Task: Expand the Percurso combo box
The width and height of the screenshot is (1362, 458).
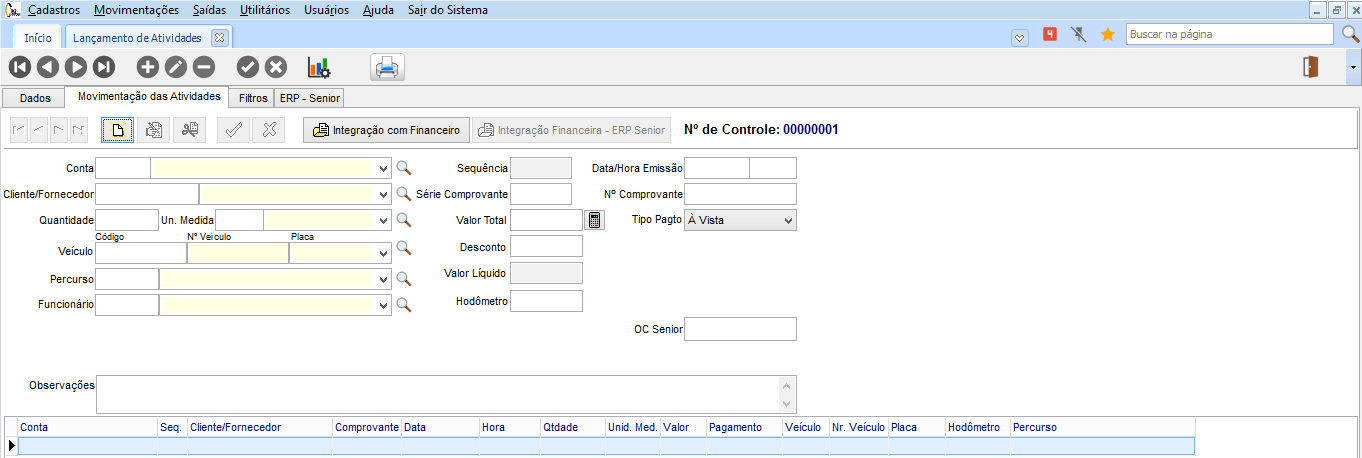Action: [384, 279]
